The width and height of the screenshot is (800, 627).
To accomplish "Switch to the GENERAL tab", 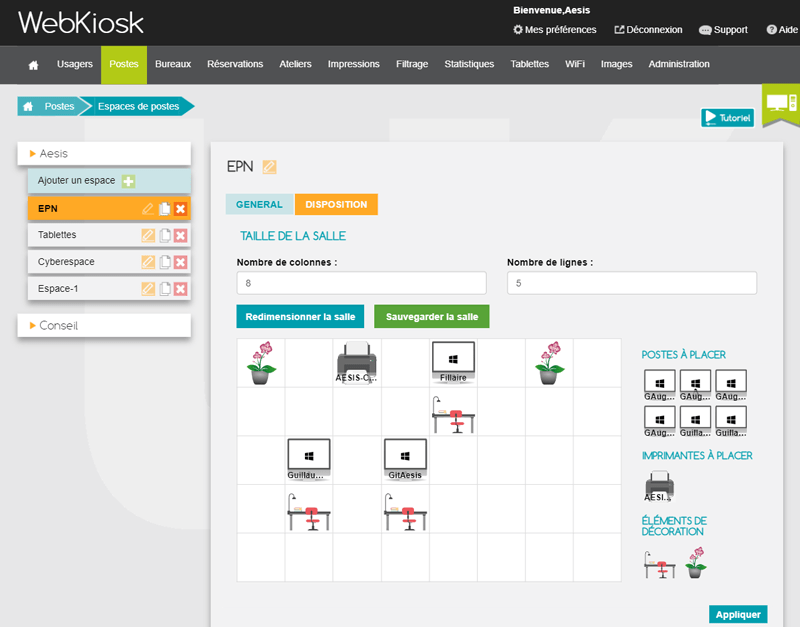I will (259, 204).
